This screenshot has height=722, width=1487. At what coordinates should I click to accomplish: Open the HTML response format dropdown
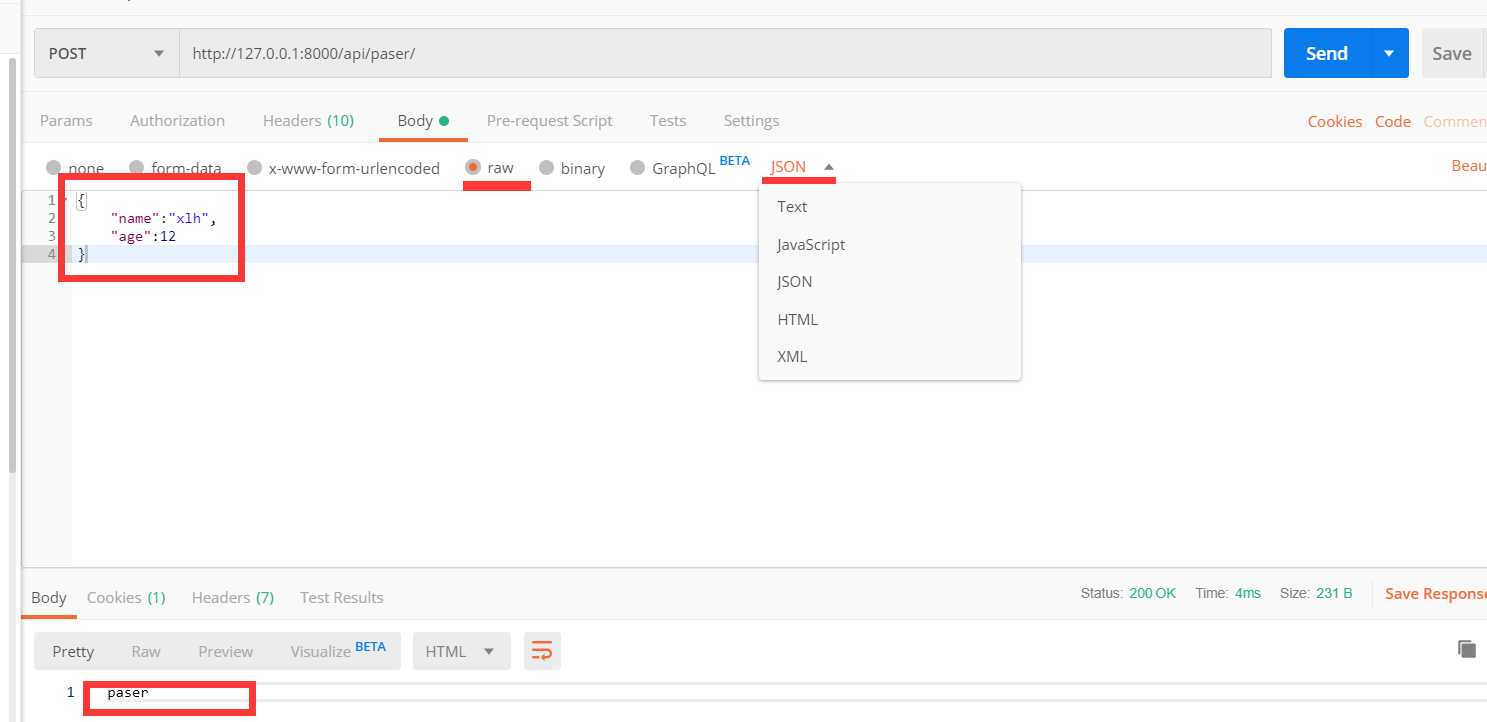click(461, 651)
